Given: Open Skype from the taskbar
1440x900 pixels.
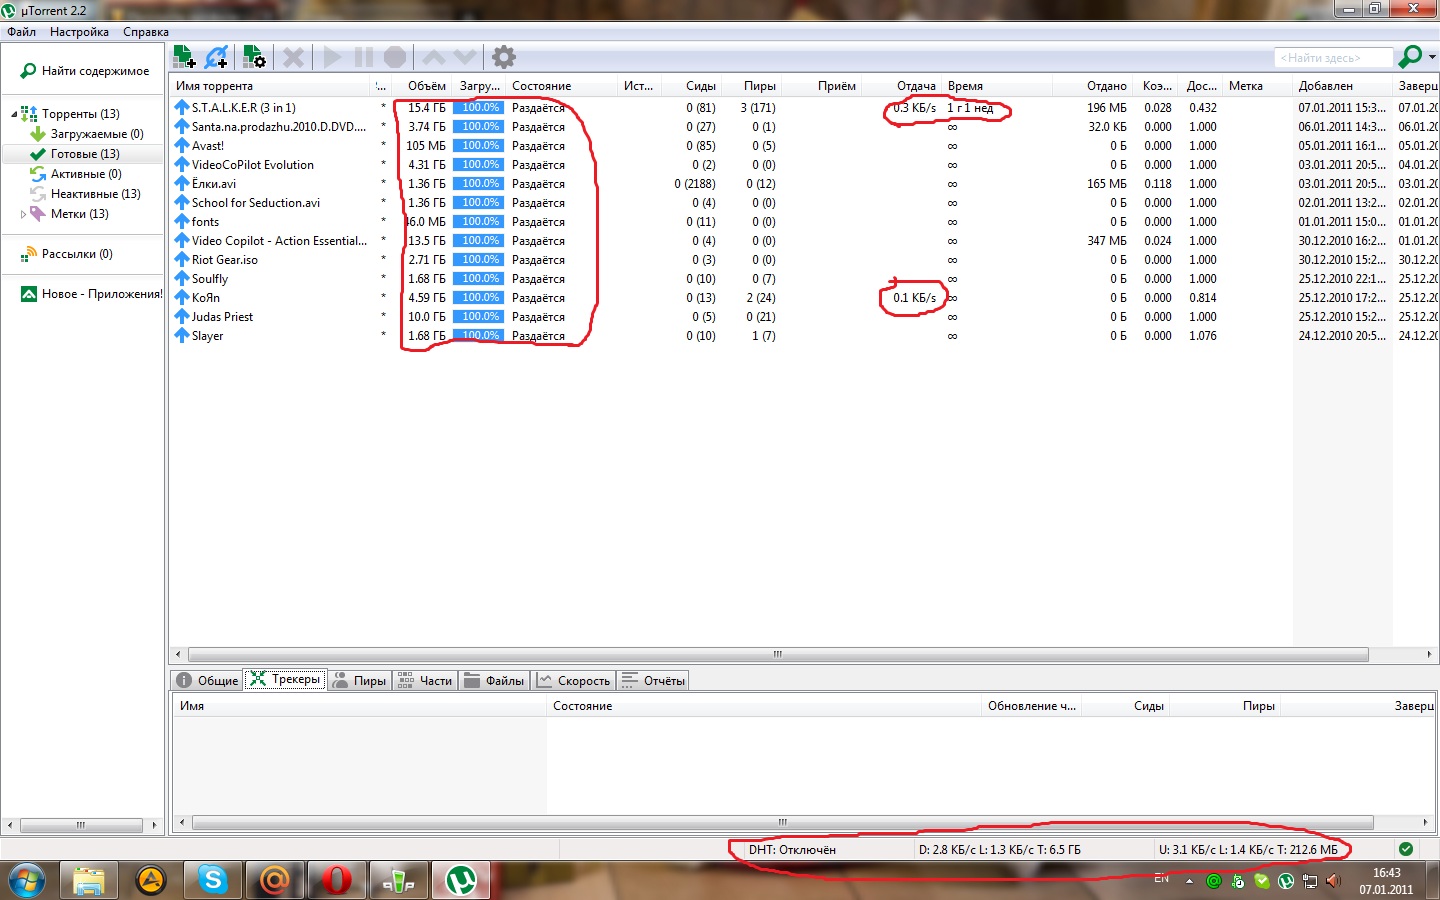Looking at the screenshot, I should (x=213, y=880).
